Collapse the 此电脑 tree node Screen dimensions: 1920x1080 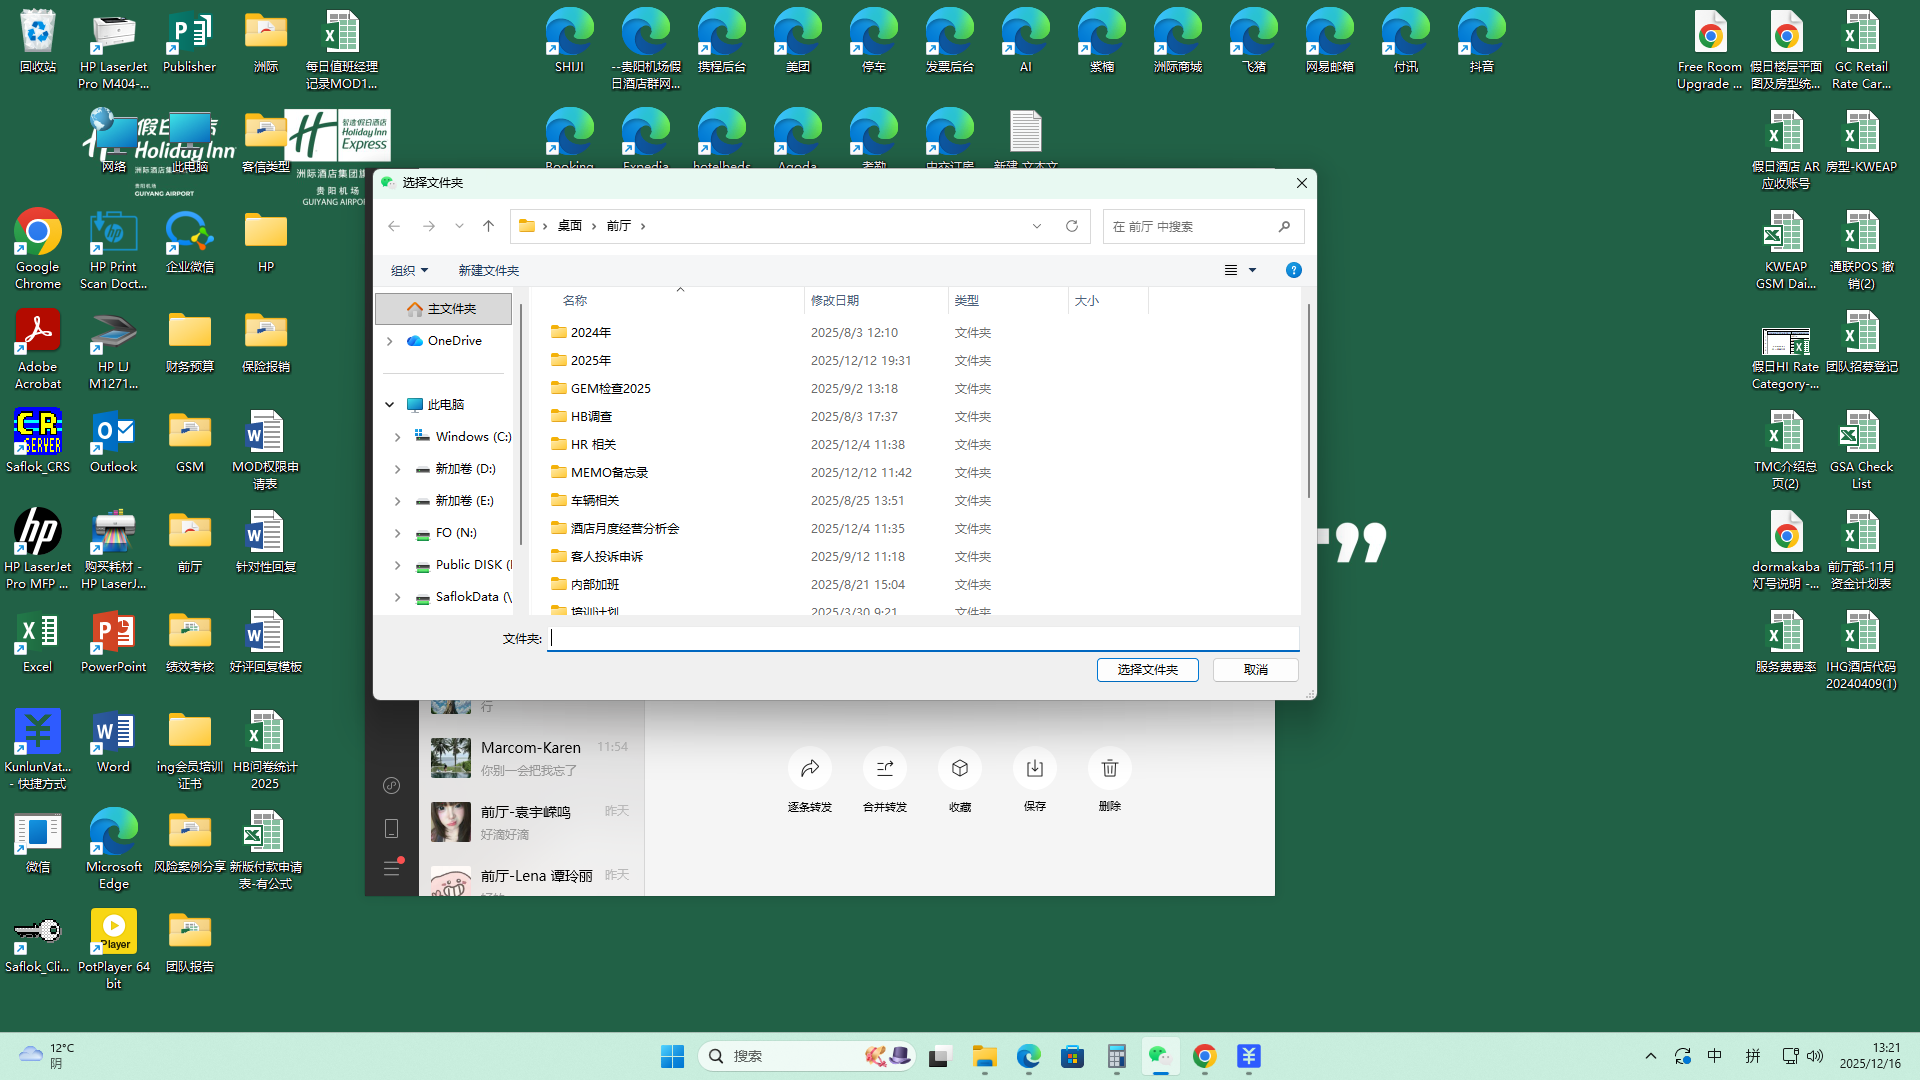point(390,405)
